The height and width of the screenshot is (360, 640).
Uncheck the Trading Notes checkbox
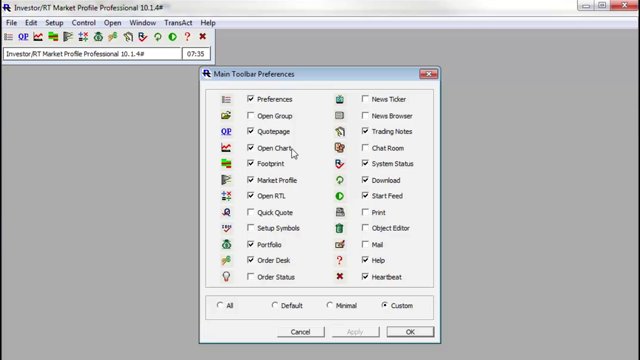click(365, 131)
